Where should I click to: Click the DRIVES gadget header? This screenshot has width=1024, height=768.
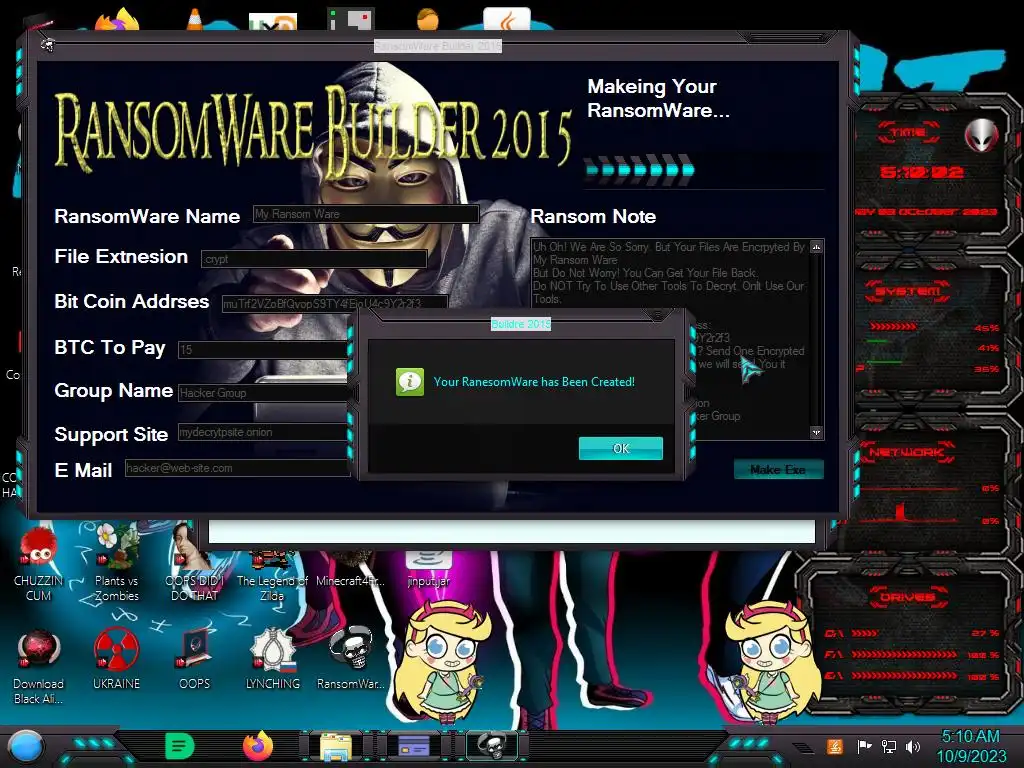point(907,597)
